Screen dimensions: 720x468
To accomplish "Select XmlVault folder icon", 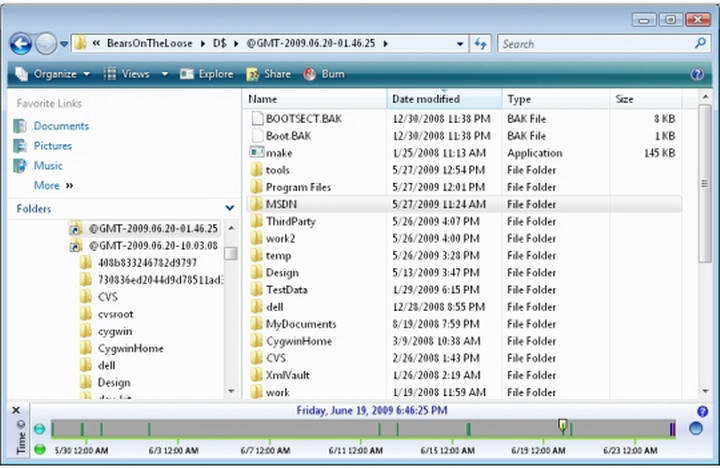I will tap(257, 375).
